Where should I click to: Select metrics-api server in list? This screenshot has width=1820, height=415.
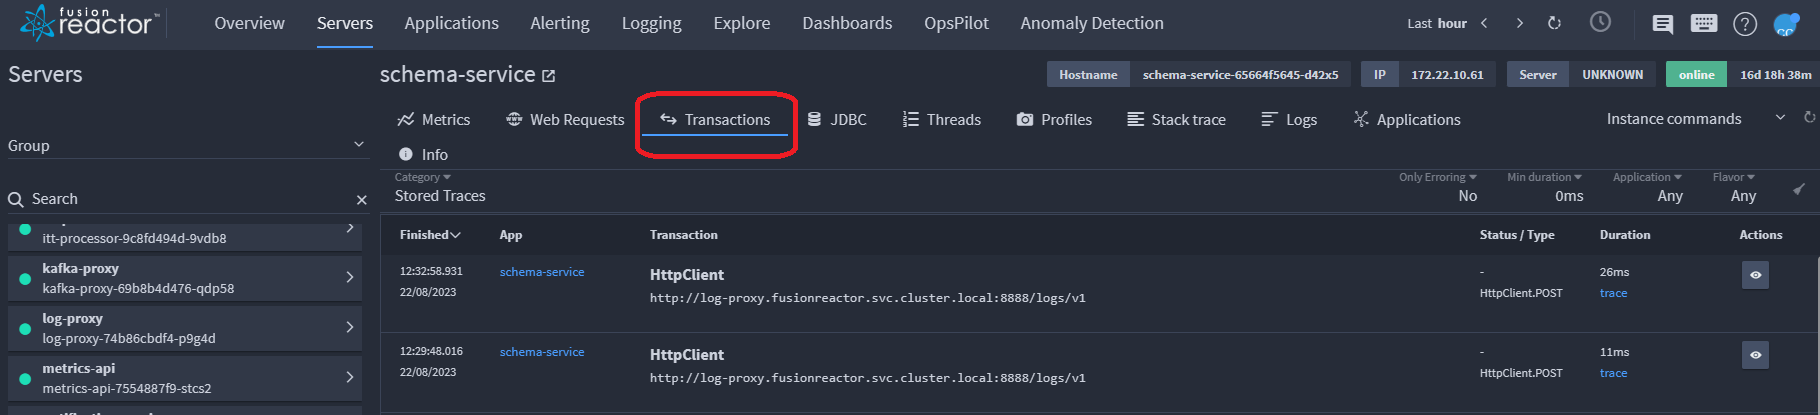185,378
